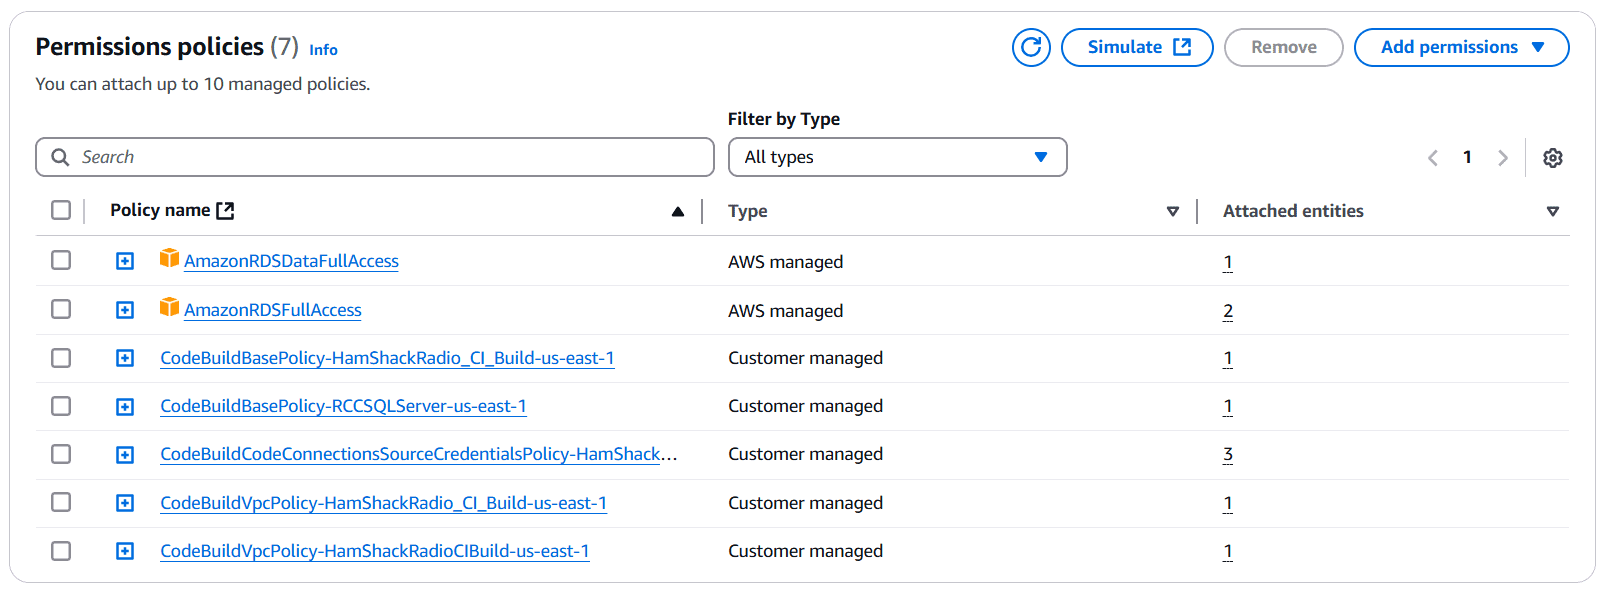Viewport: 1607px width, 600px height.
Task: Open CodeBuildBasePolicy-RCCSQLServer-us-east-1 link
Action: [343, 406]
